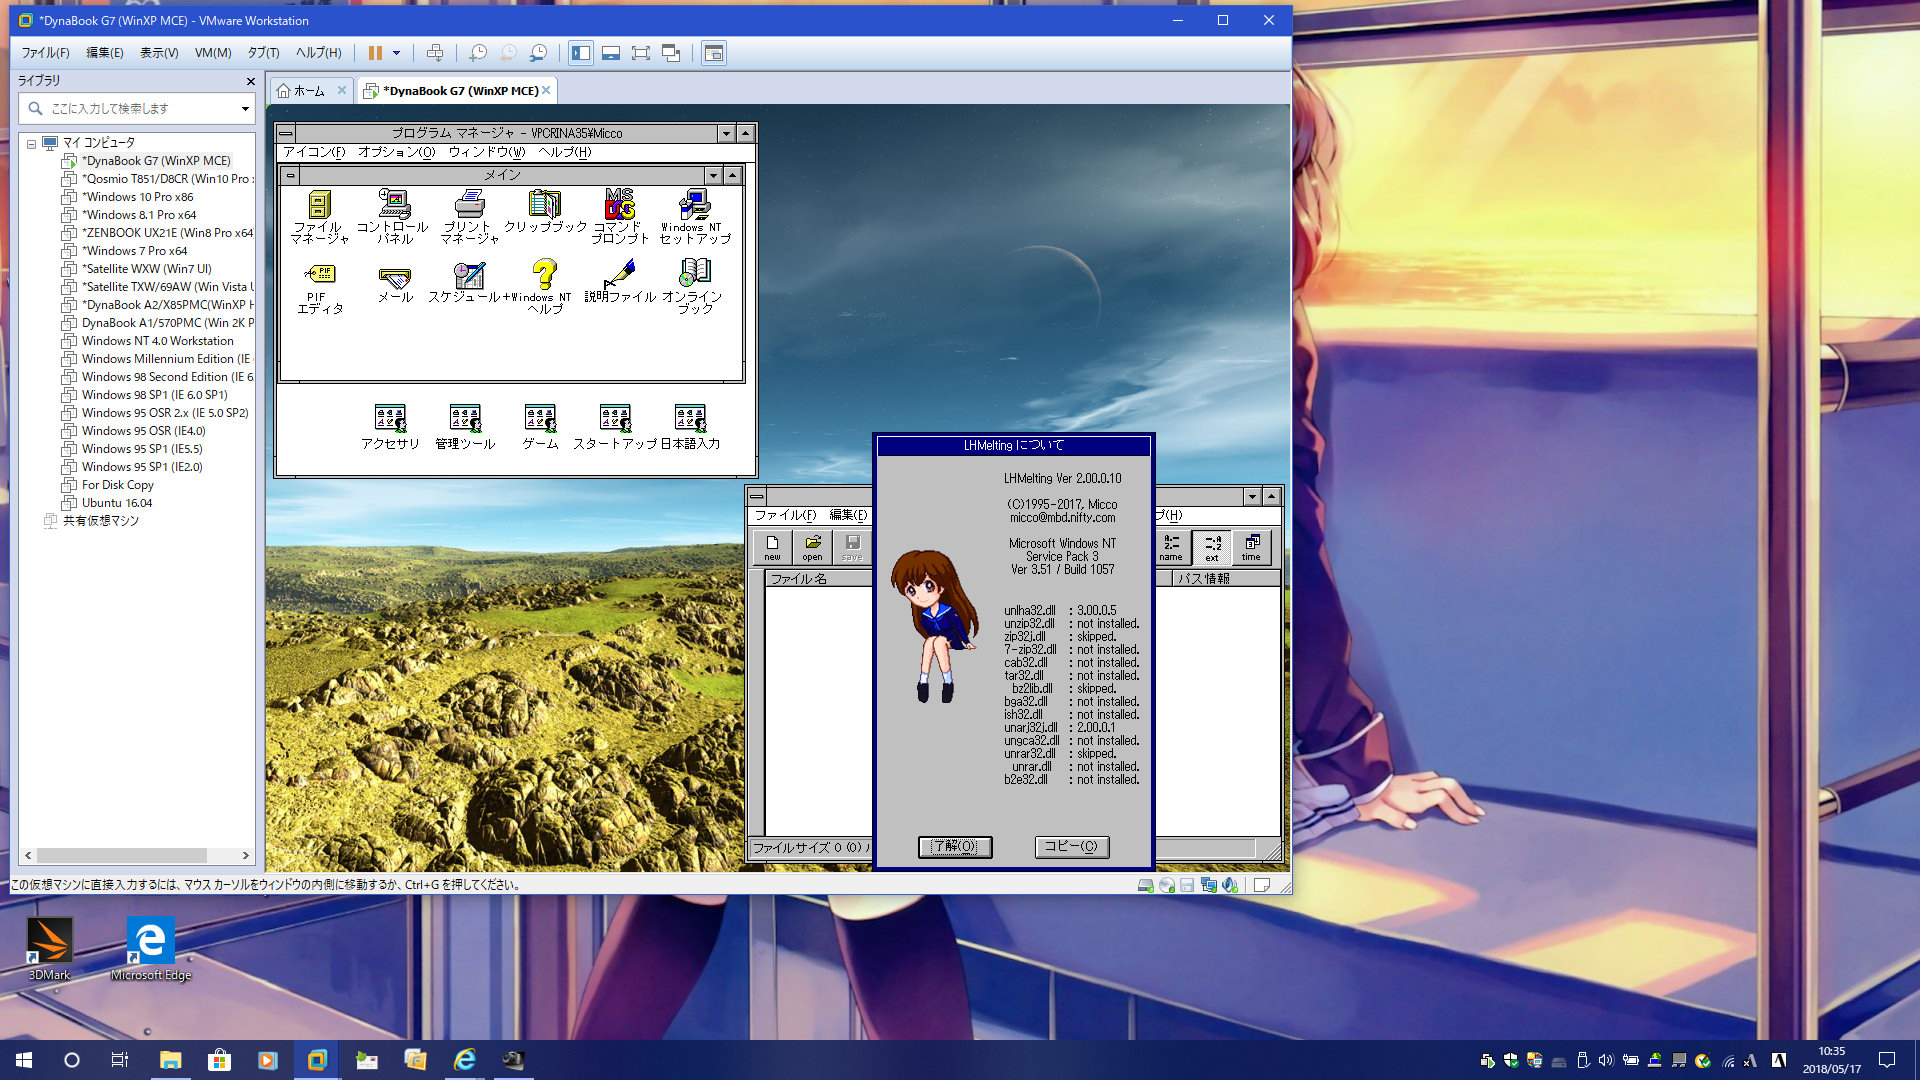This screenshot has height=1080, width=1920.
Task: Close the ライブラリ panel
Action: click(250, 81)
